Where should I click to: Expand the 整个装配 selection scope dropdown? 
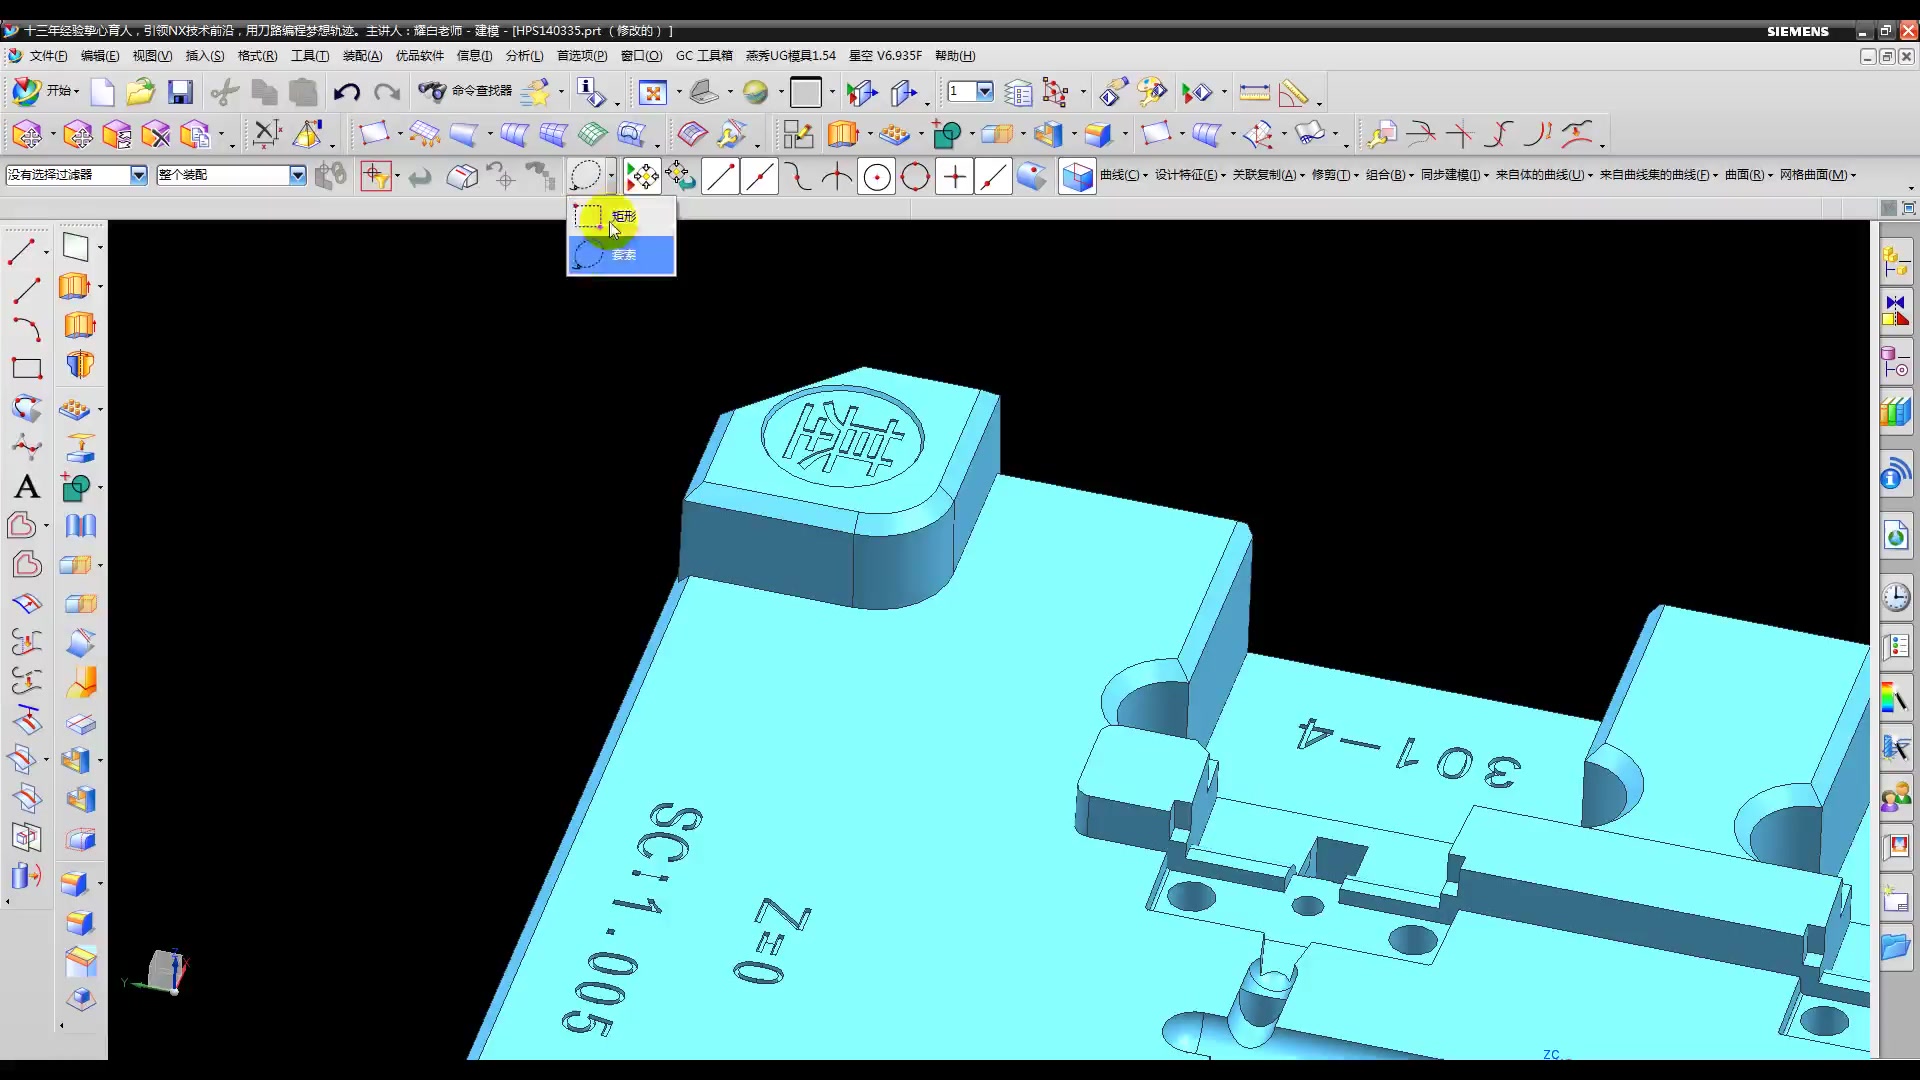point(297,175)
